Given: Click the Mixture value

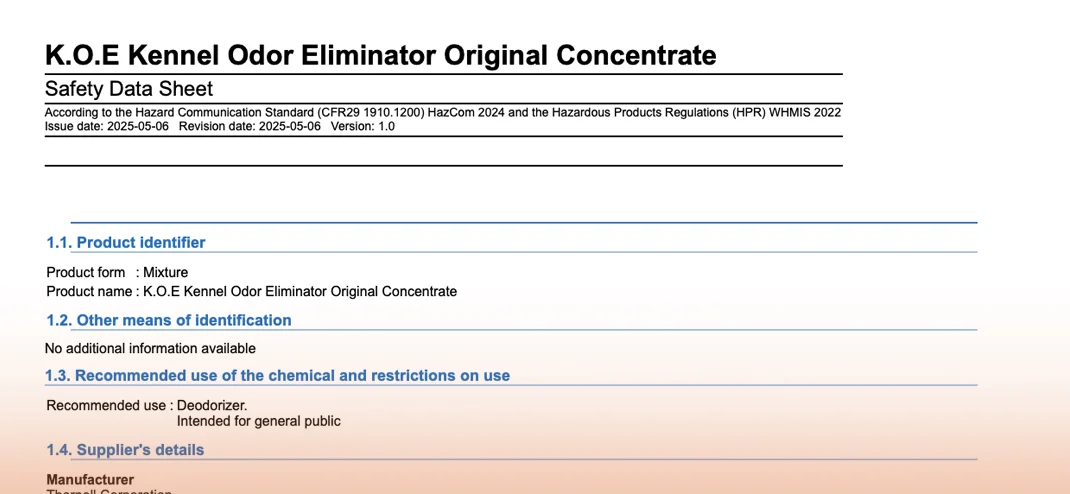Looking at the screenshot, I should 165,272.
